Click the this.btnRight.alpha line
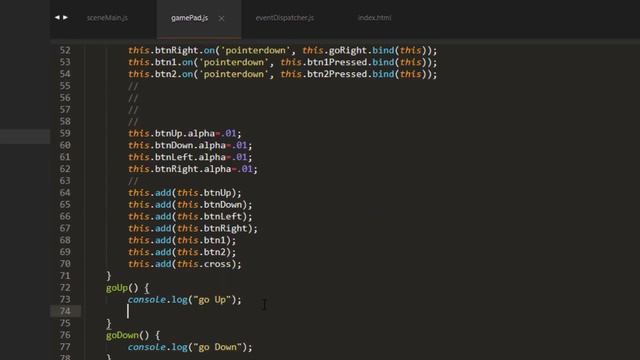This screenshot has width=640, height=360. tap(193, 169)
